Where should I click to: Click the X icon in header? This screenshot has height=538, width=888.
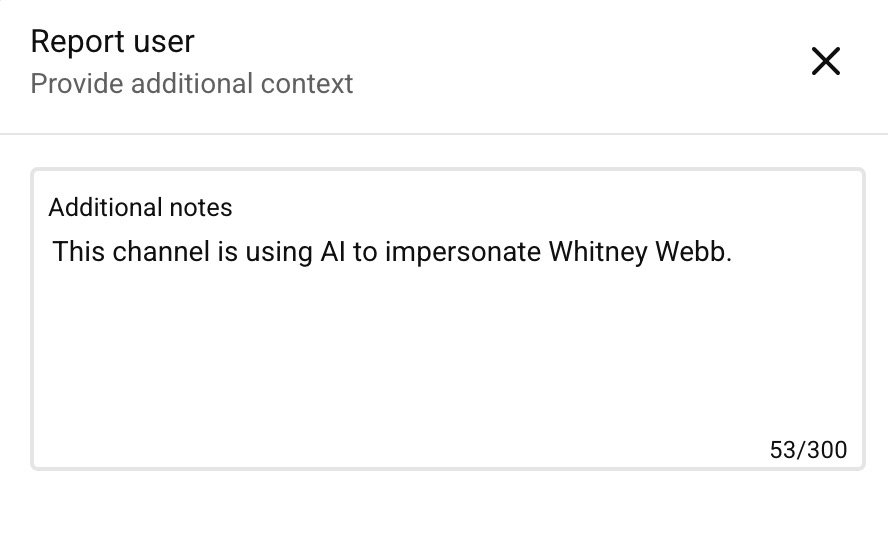pos(825,61)
